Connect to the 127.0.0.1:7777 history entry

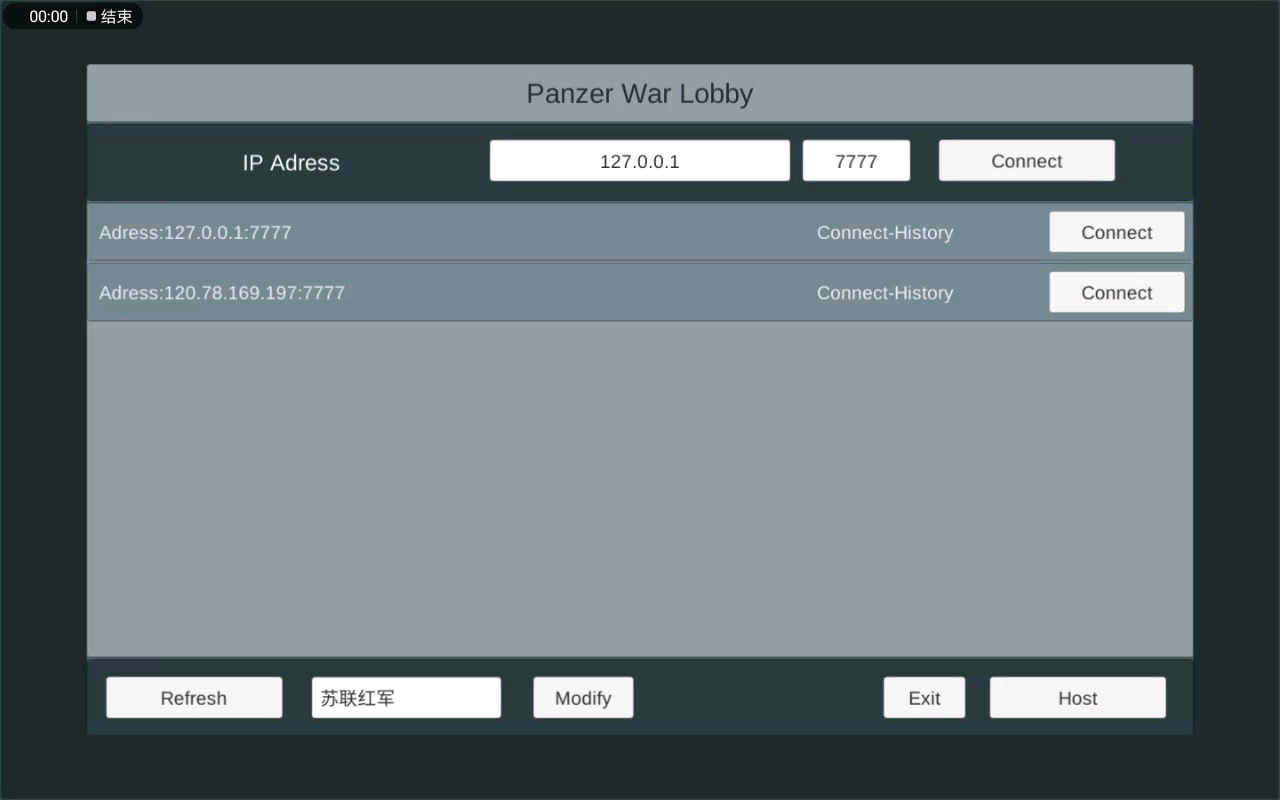[x=1116, y=232]
